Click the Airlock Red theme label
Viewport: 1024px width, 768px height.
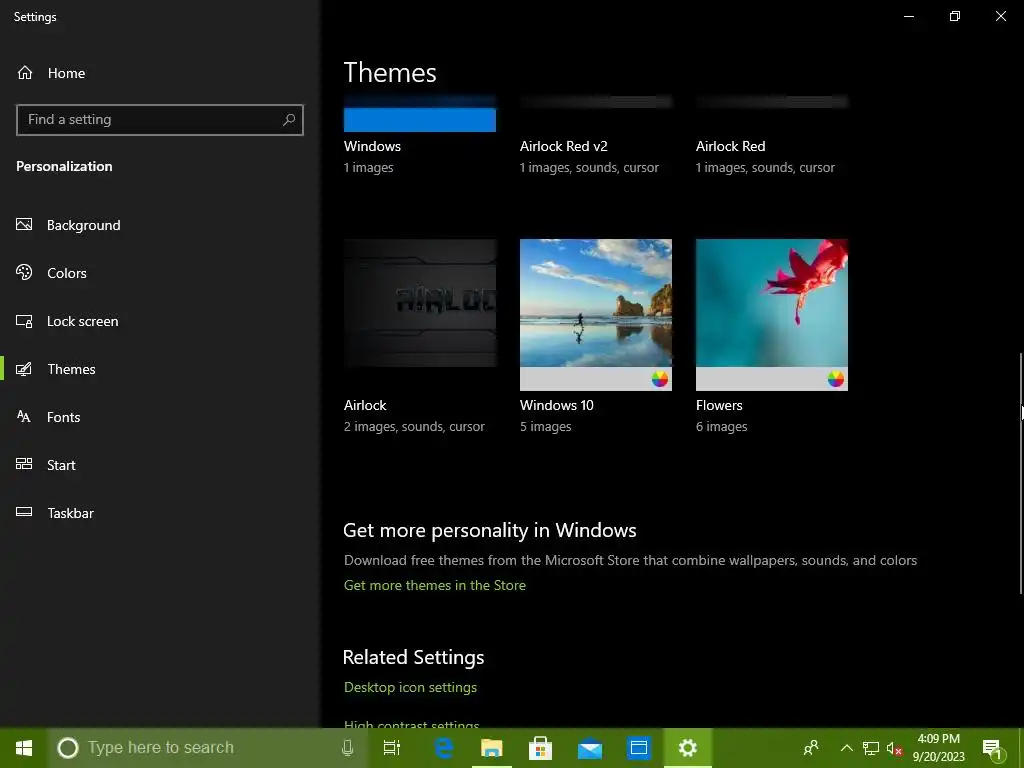731,146
